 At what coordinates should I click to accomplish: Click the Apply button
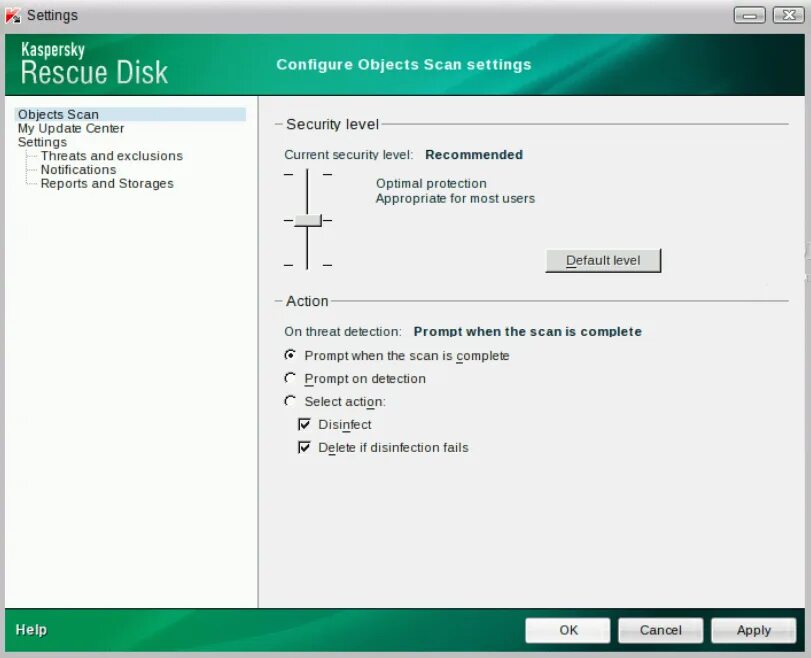click(x=754, y=630)
